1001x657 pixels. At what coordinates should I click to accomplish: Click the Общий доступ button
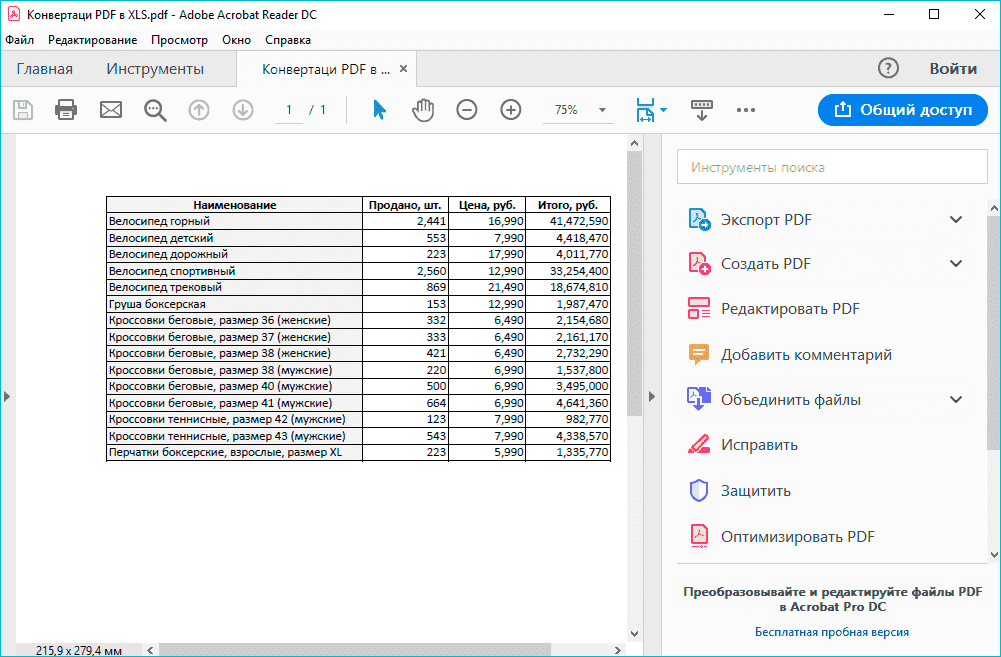pyautogui.click(x=902, y=110)
